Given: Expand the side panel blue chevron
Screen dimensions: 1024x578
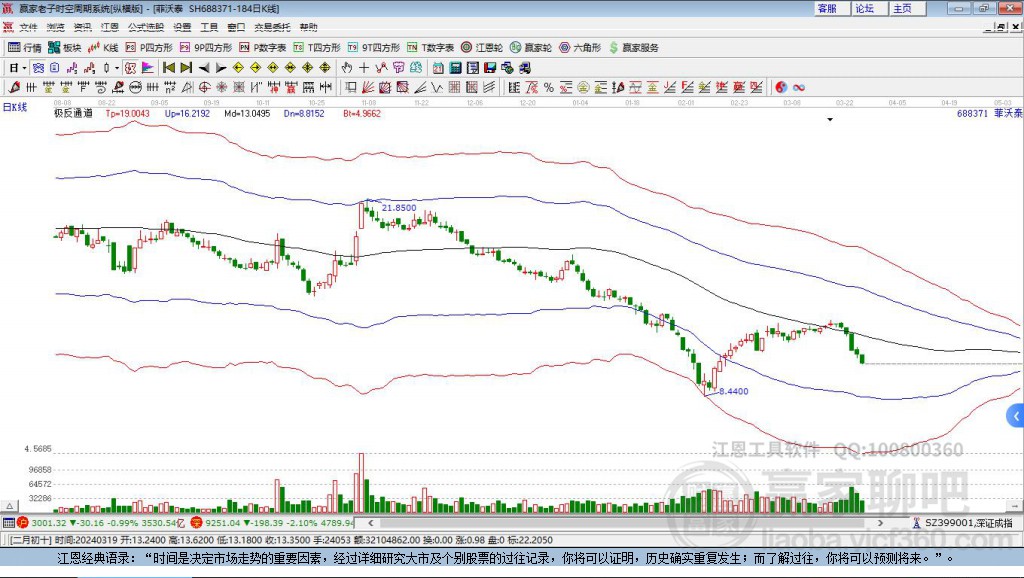Looking at the screenshot, I should (1016, 416).
